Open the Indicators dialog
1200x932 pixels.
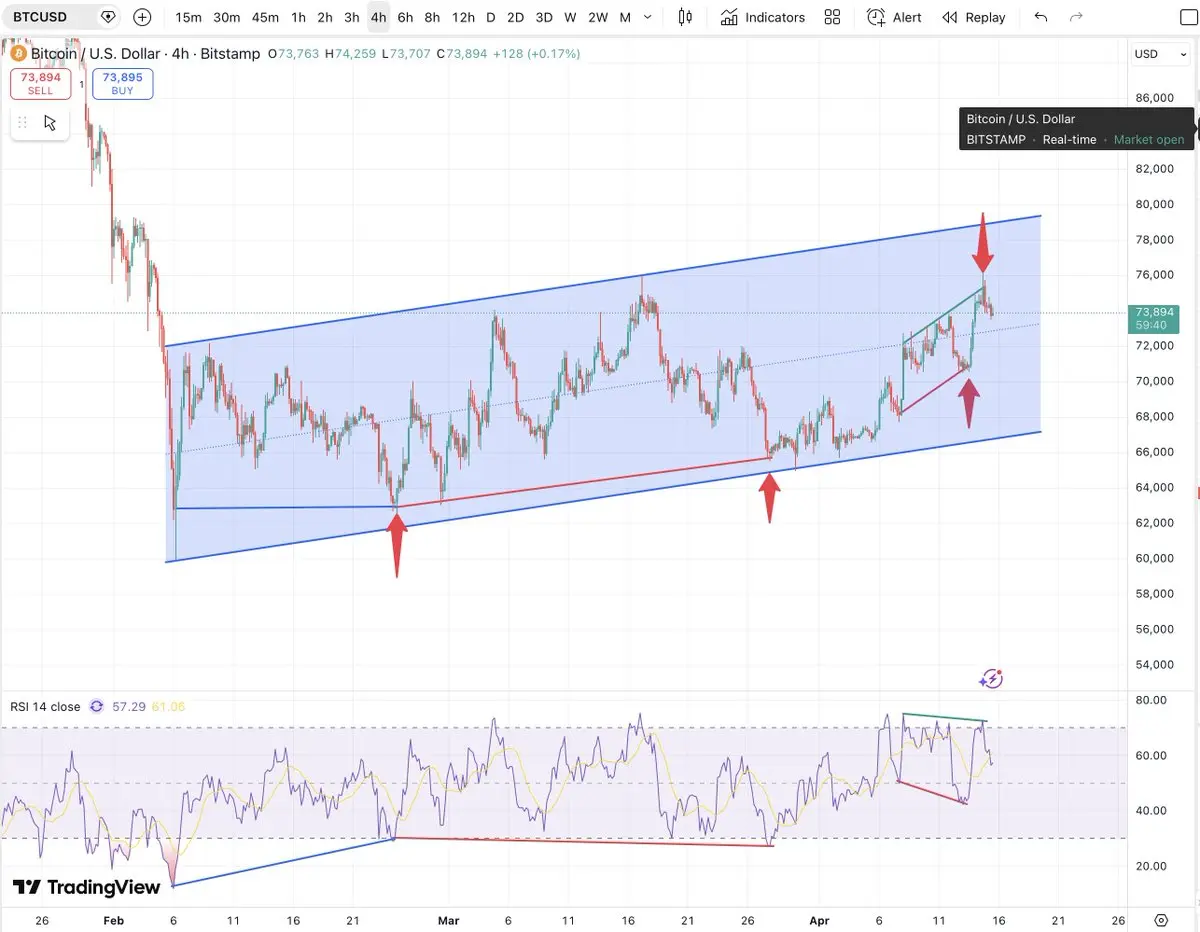(x=763, y=17)
